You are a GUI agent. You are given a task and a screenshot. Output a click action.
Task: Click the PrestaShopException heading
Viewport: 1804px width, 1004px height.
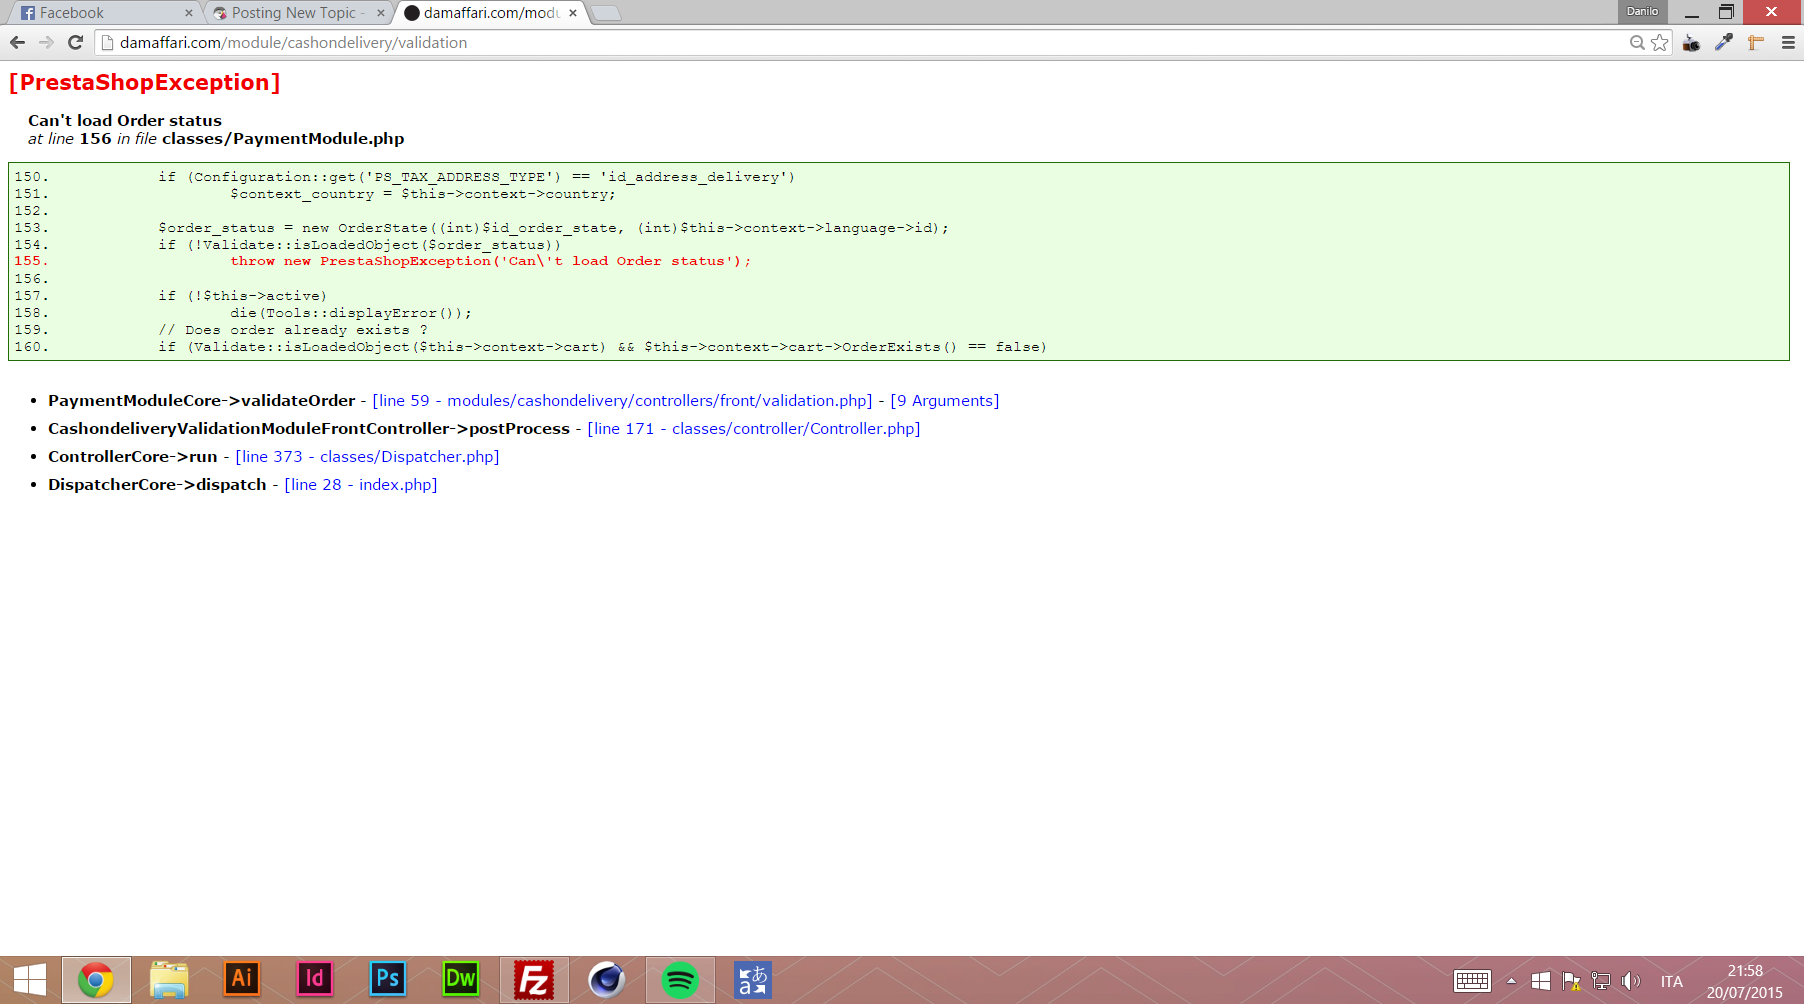coord(144,82)
